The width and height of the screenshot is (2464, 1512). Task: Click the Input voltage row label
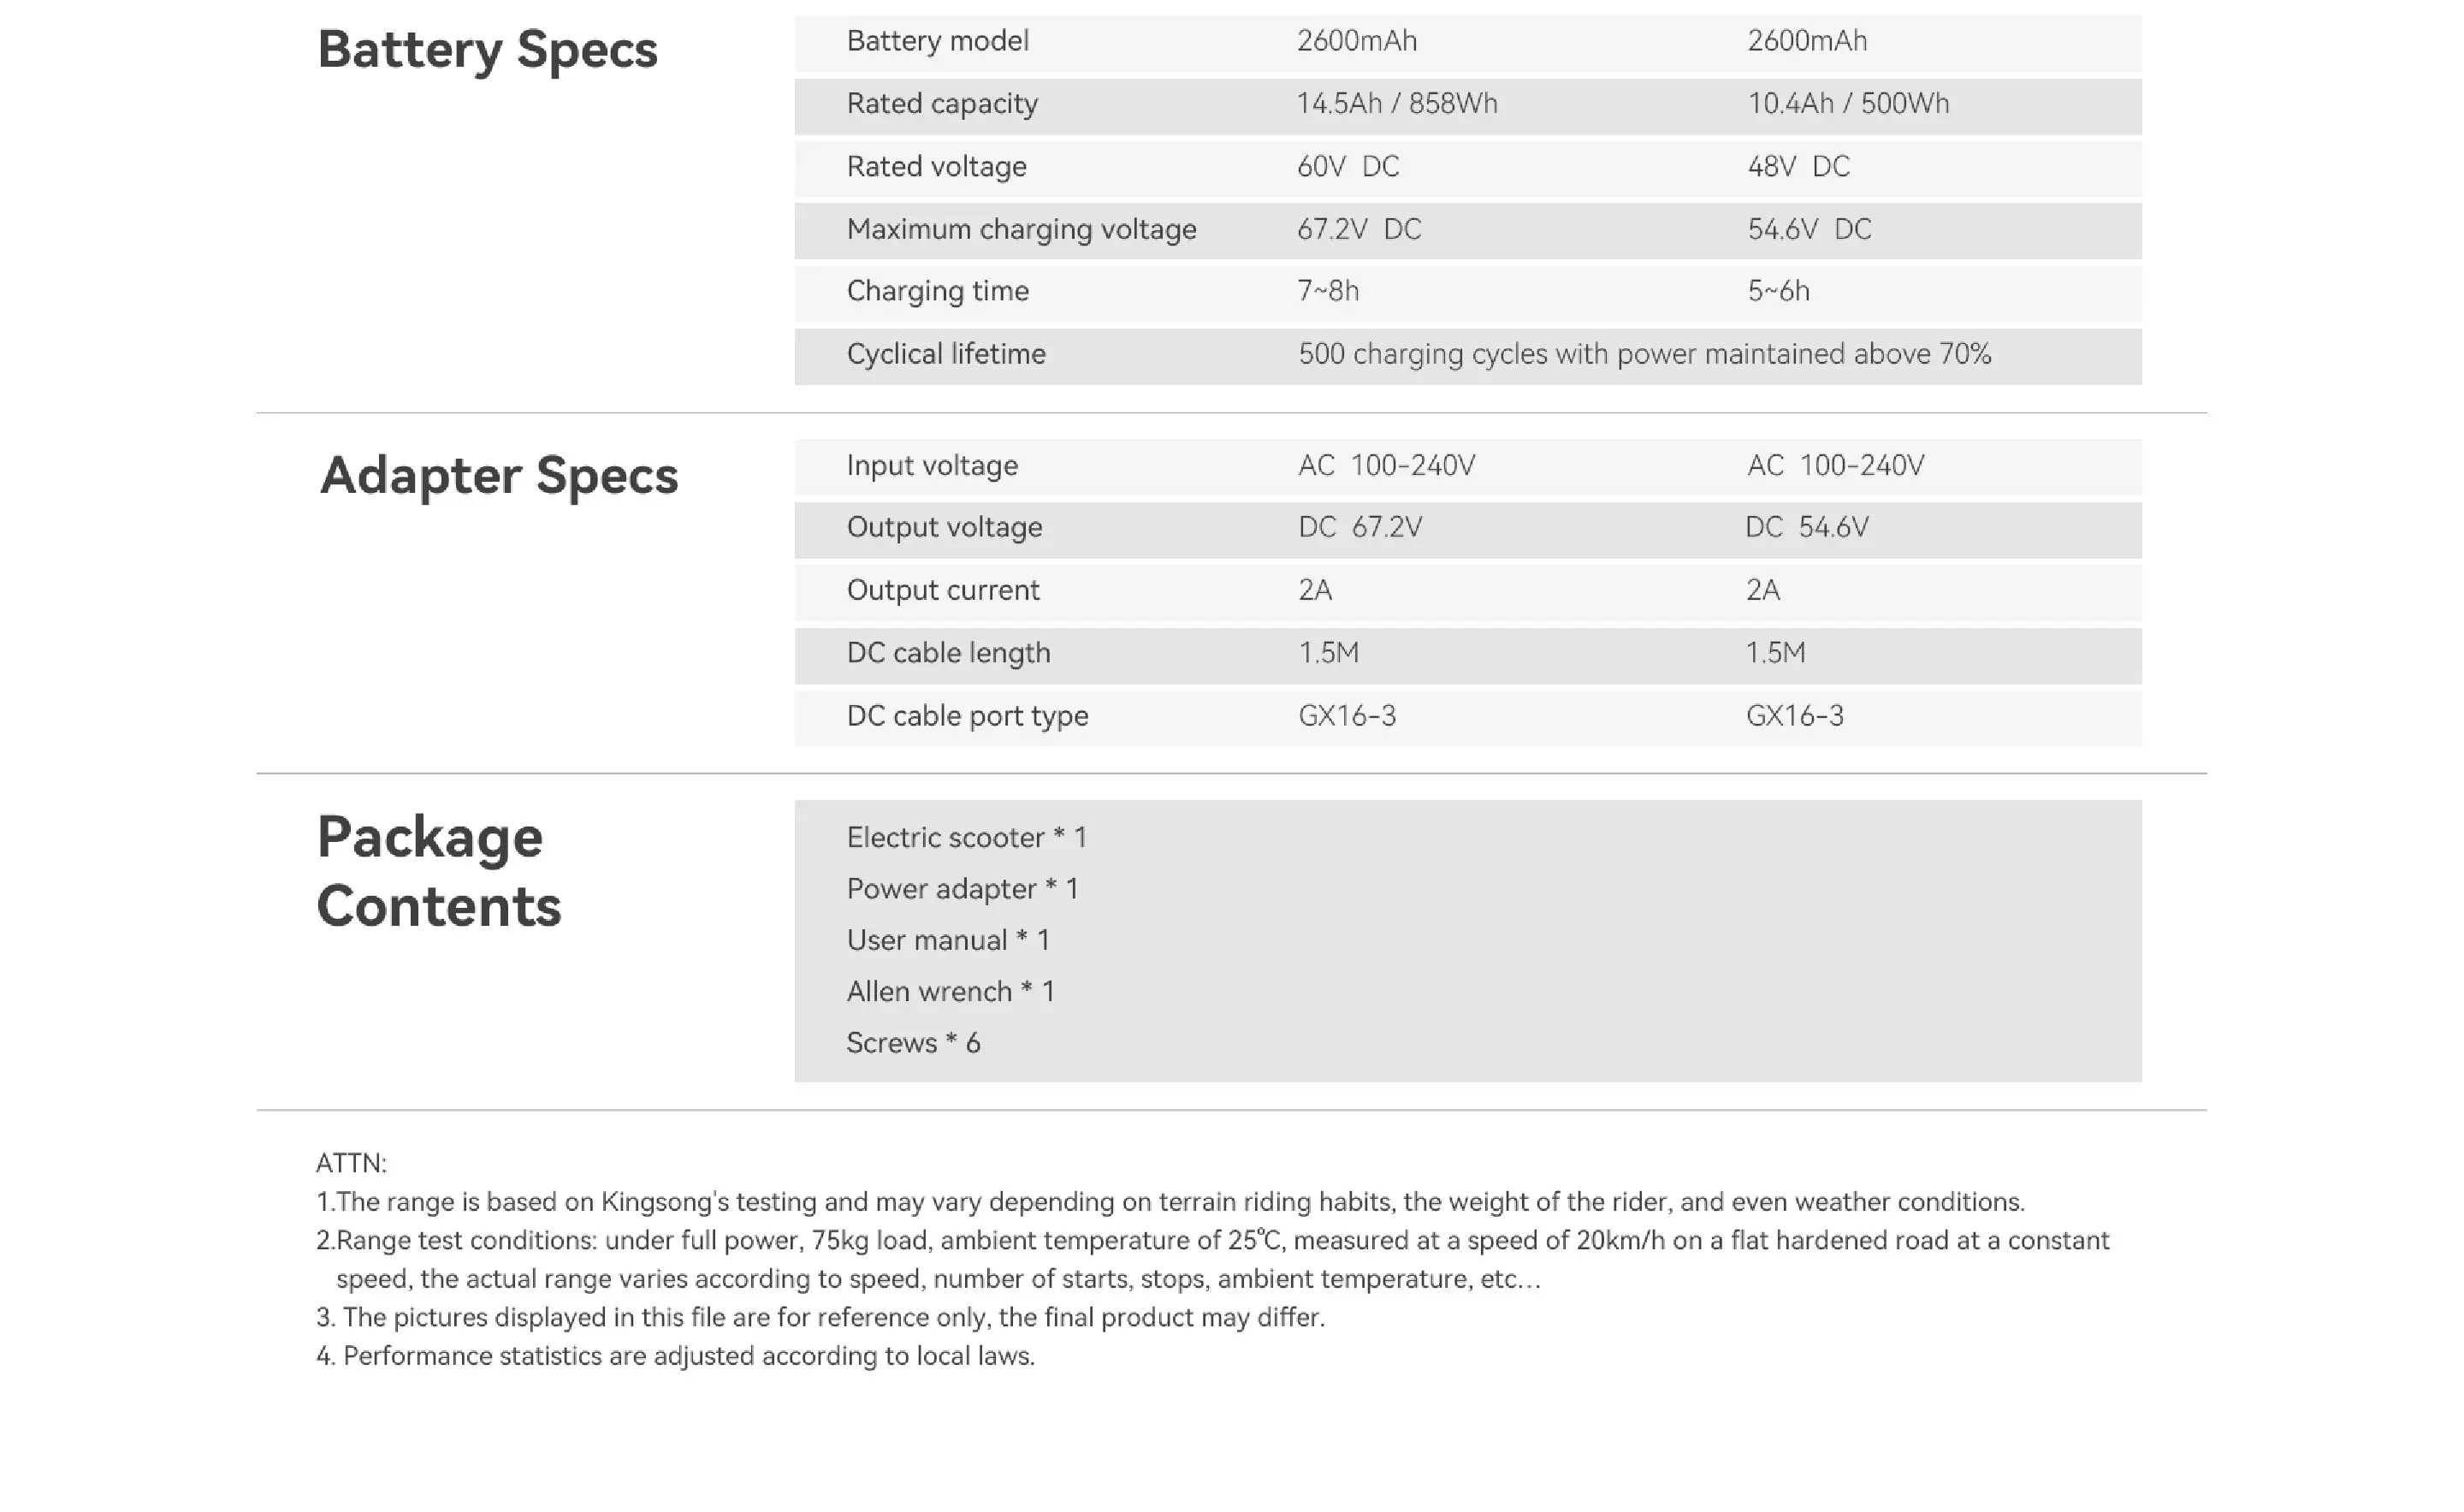click(932, 466)
